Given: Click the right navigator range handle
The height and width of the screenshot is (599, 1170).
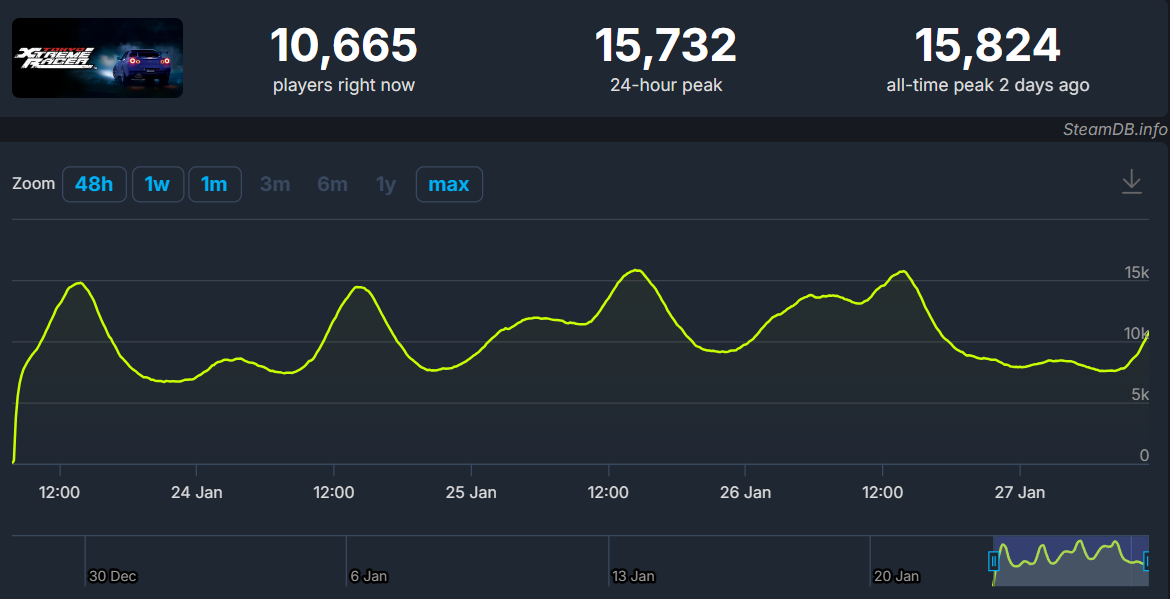Looking at the screenshot, I should click(x=1148, y=561).
